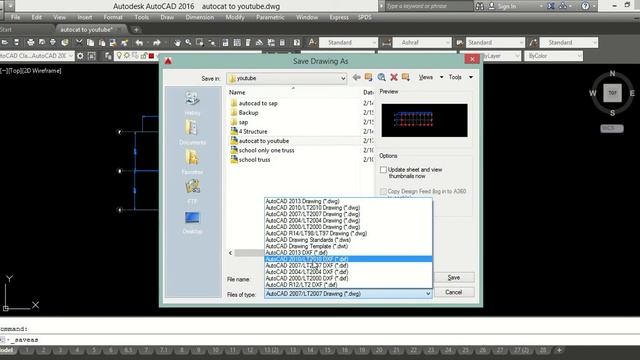Click the Cancel button
This screenshot has height=360, width=640.
[x=454, y=292]
